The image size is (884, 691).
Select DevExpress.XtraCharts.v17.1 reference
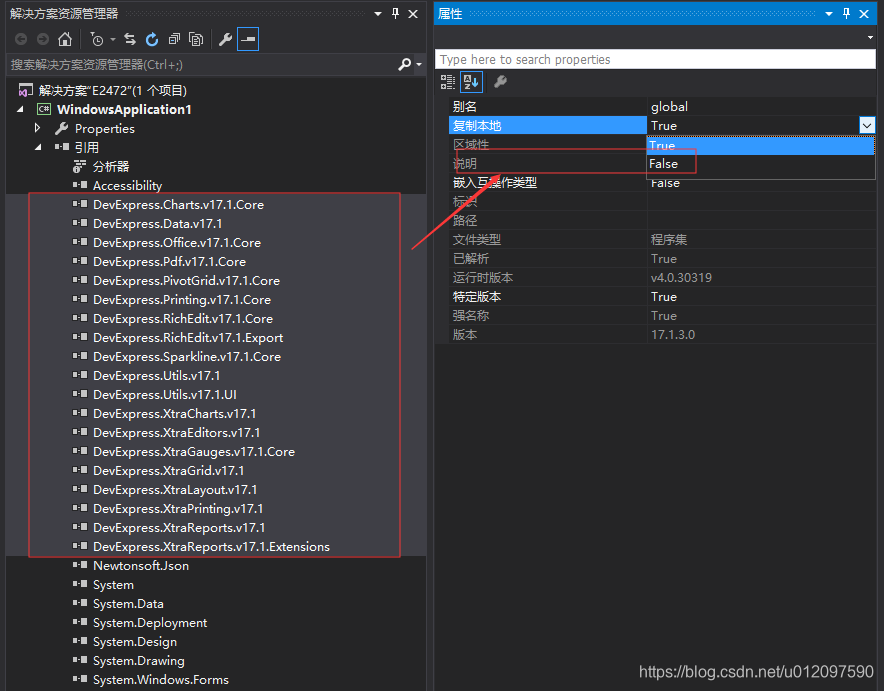(174, 413)
